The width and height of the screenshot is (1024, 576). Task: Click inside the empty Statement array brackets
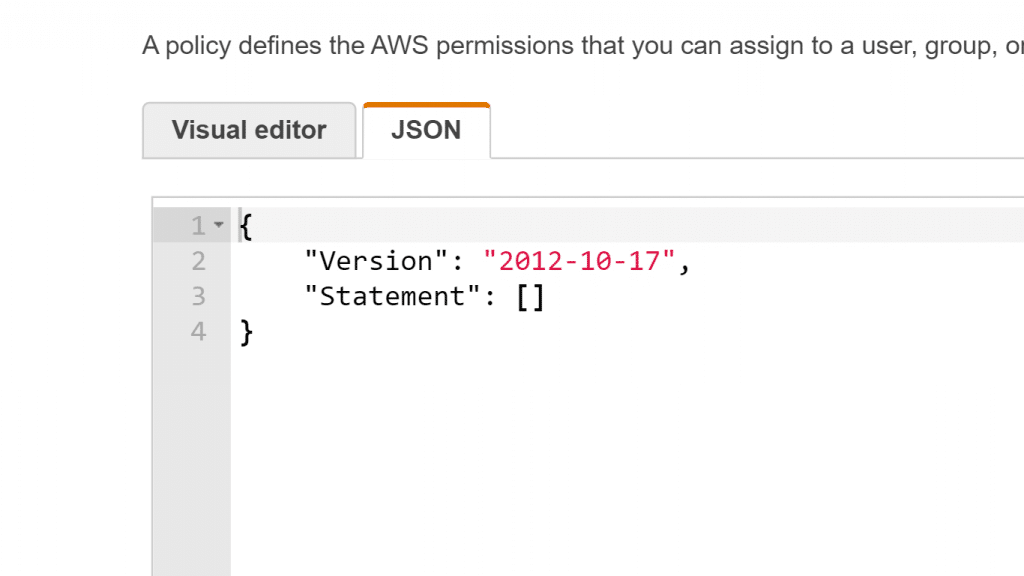tap(533, 296)
